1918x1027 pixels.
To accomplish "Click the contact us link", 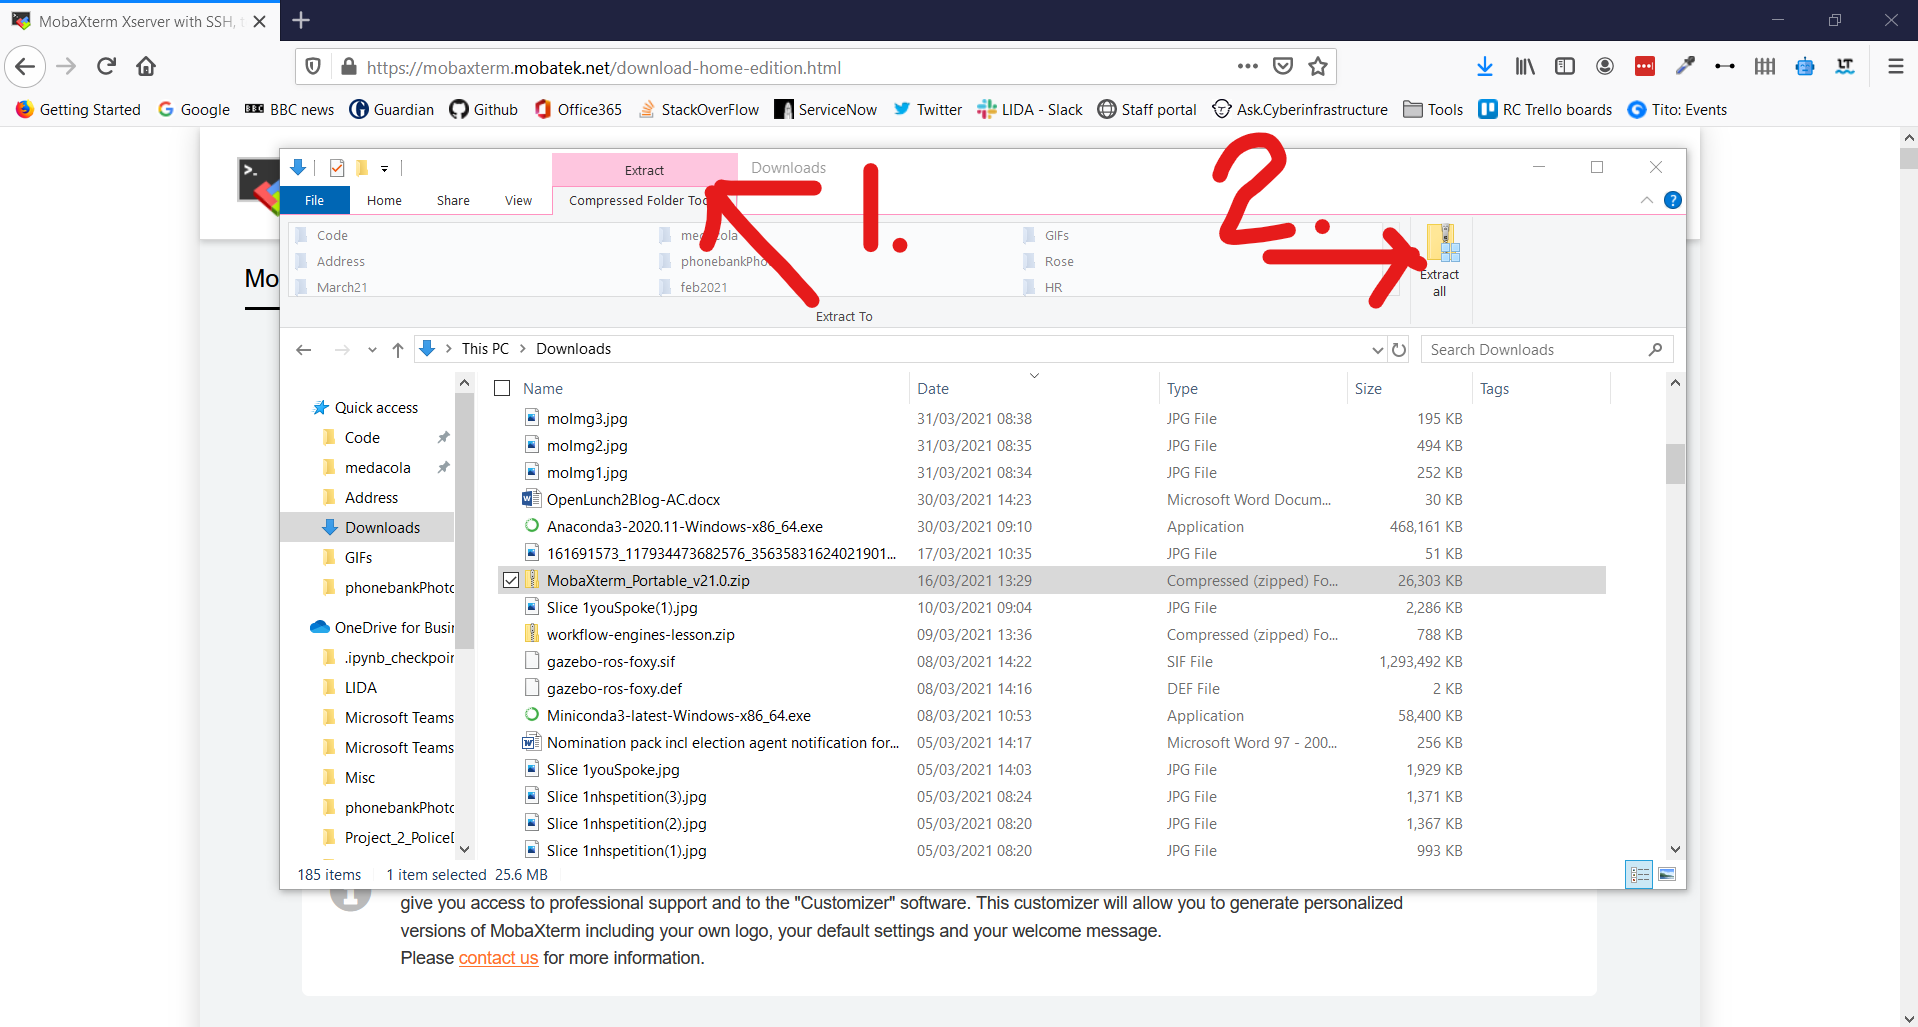I will [x=498, y=958].
